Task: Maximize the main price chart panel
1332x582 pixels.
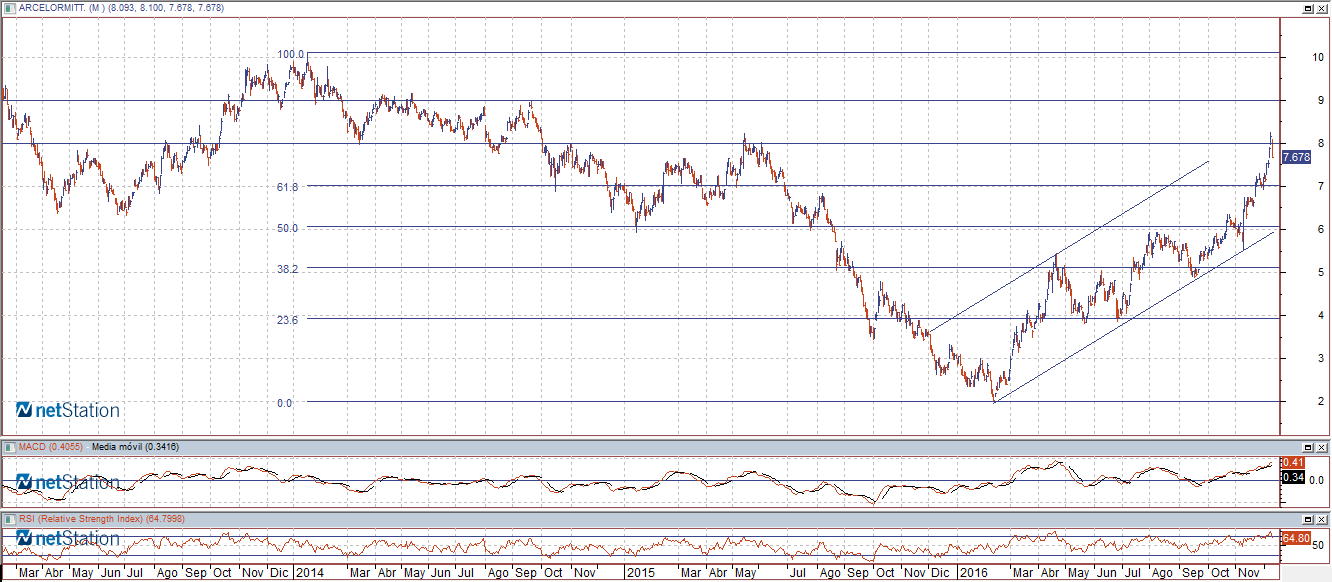Action: (1307, 7)
